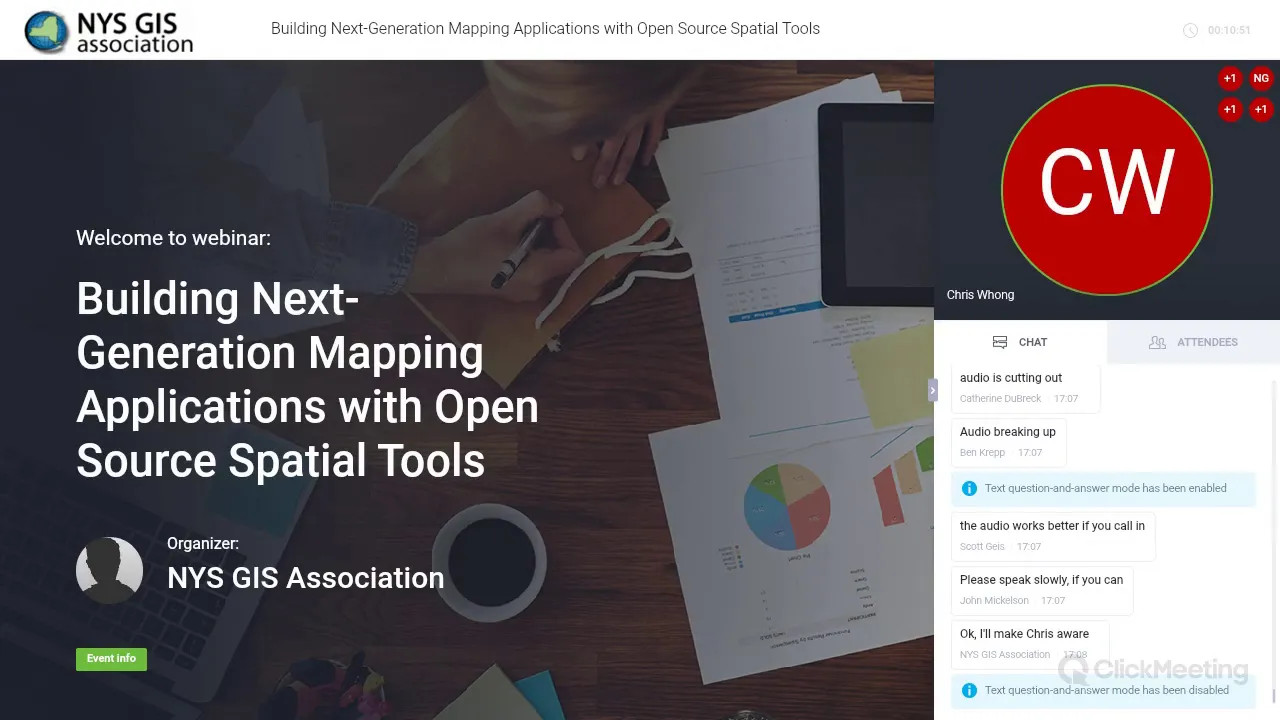Click the Chris Whong name label
The width and height of the screenshot is (1280, 720).
[980, 295]
